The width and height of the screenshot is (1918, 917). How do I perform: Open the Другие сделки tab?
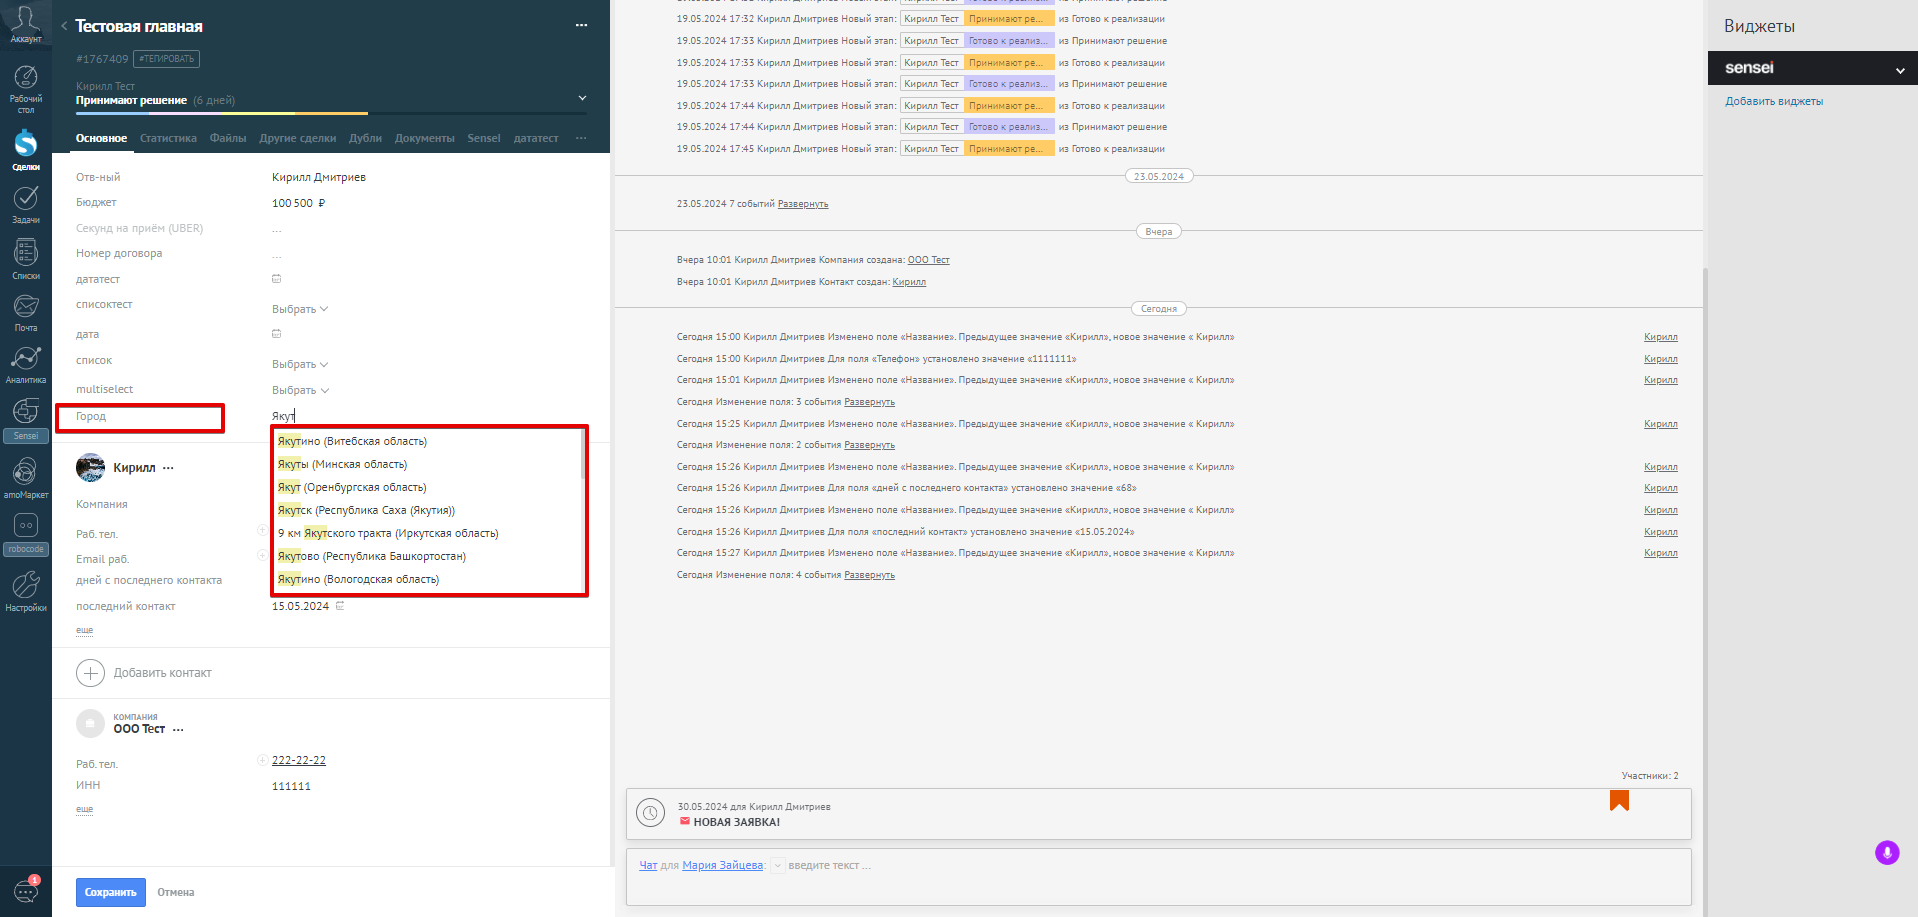[x=298, y=138]
